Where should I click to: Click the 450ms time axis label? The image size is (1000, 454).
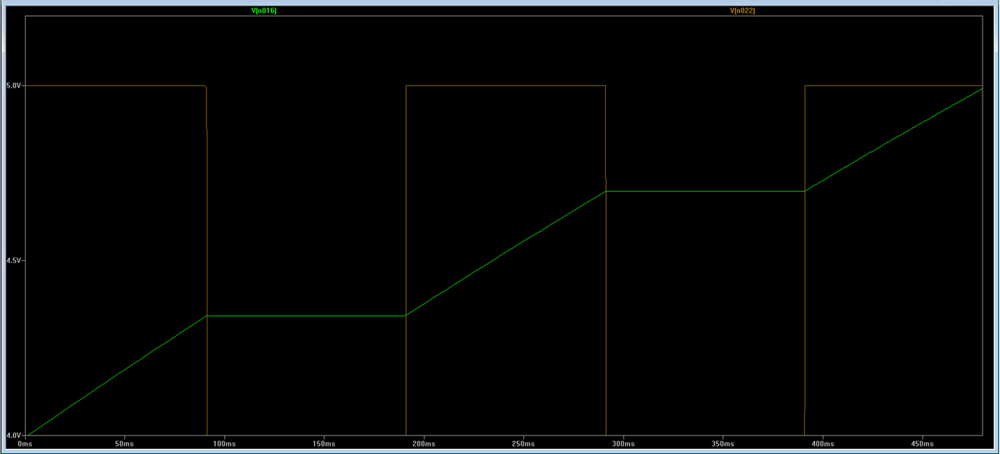tap(922, 443)
